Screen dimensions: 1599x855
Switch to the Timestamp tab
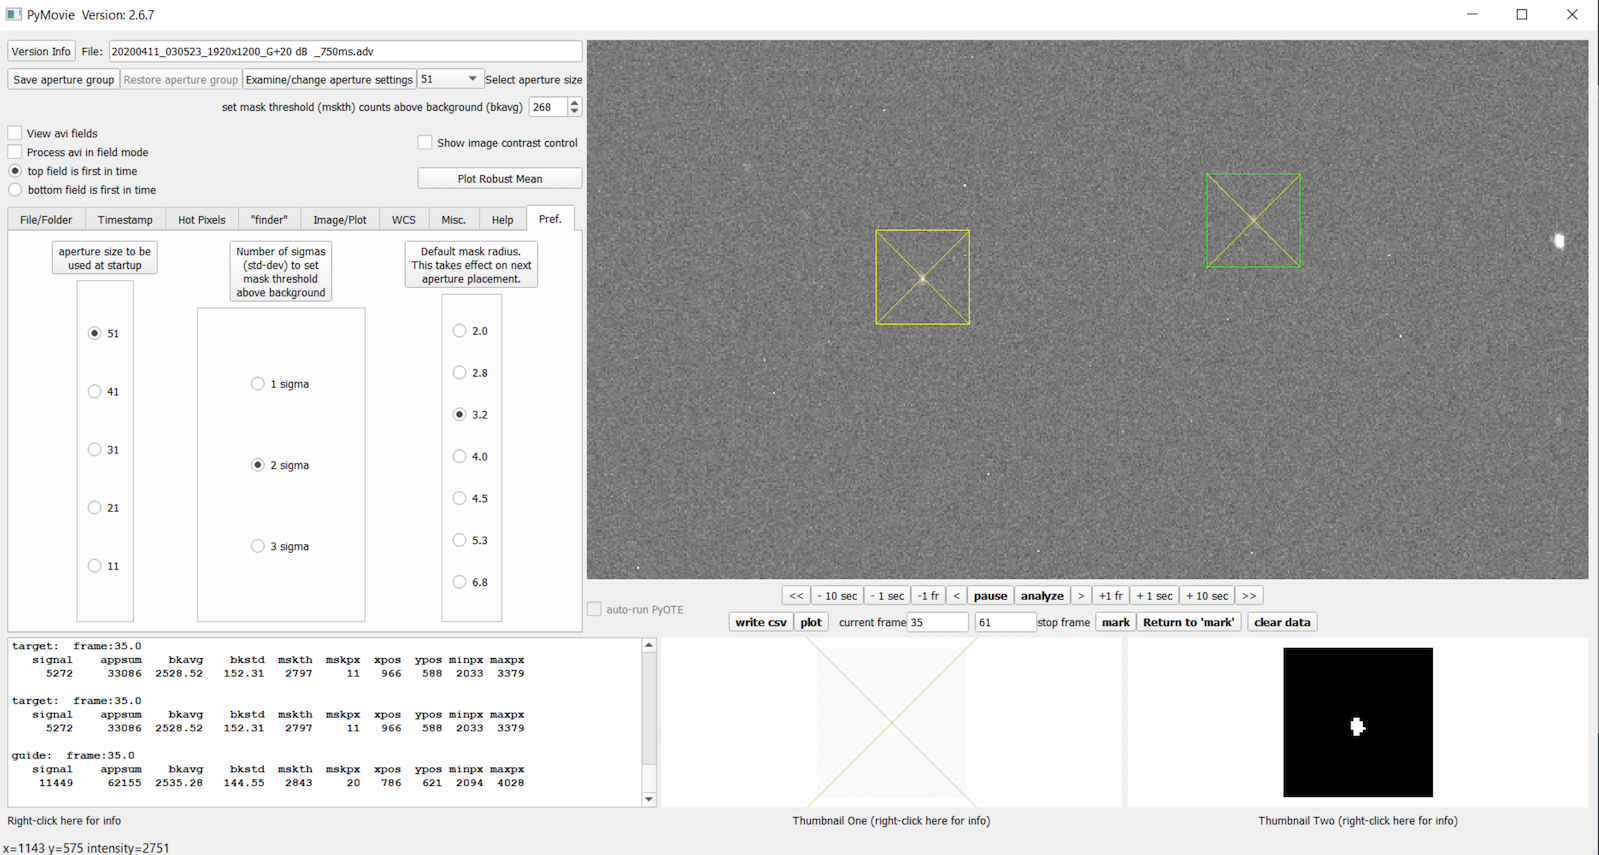125,220
